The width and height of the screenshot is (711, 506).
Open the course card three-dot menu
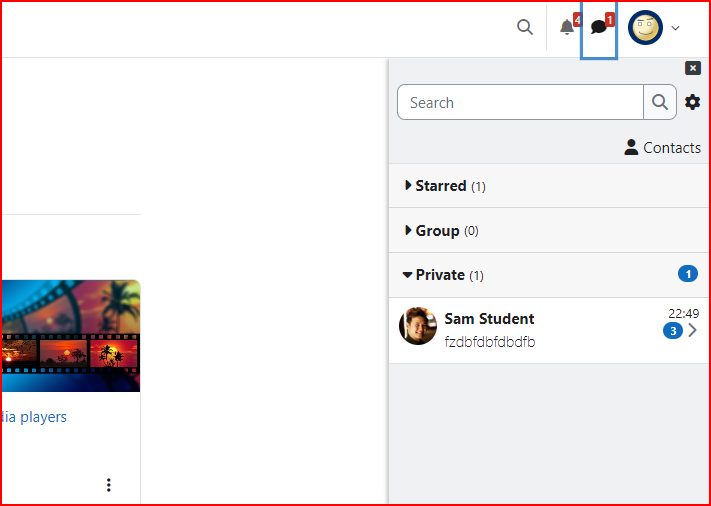tap(108, 485)
